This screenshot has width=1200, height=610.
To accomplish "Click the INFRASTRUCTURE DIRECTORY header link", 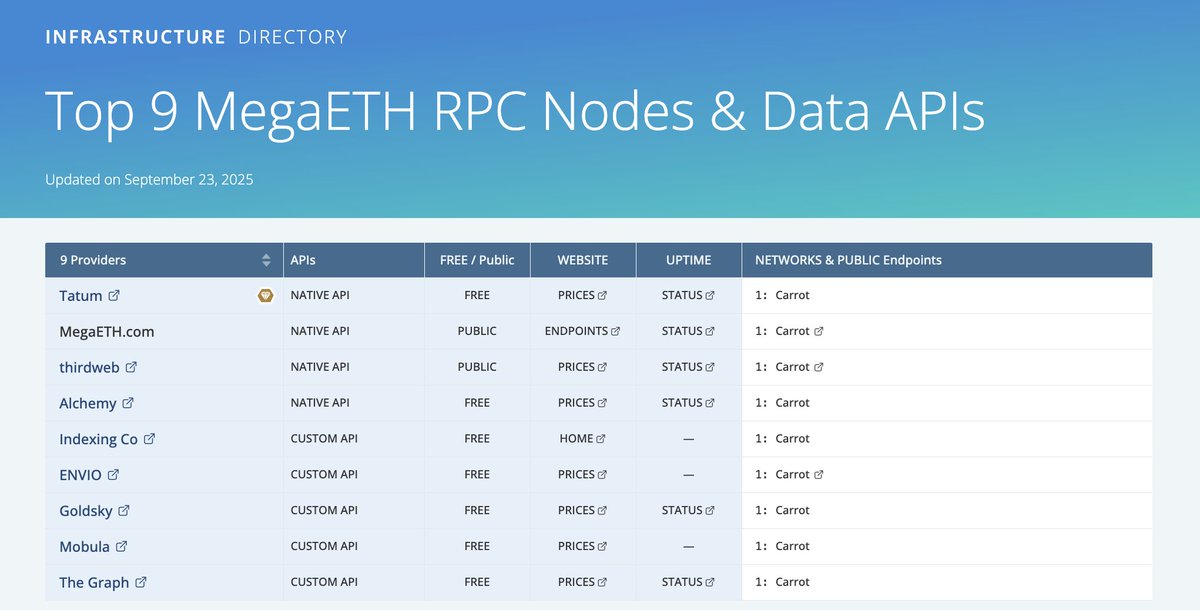I will tap(196, 37).
